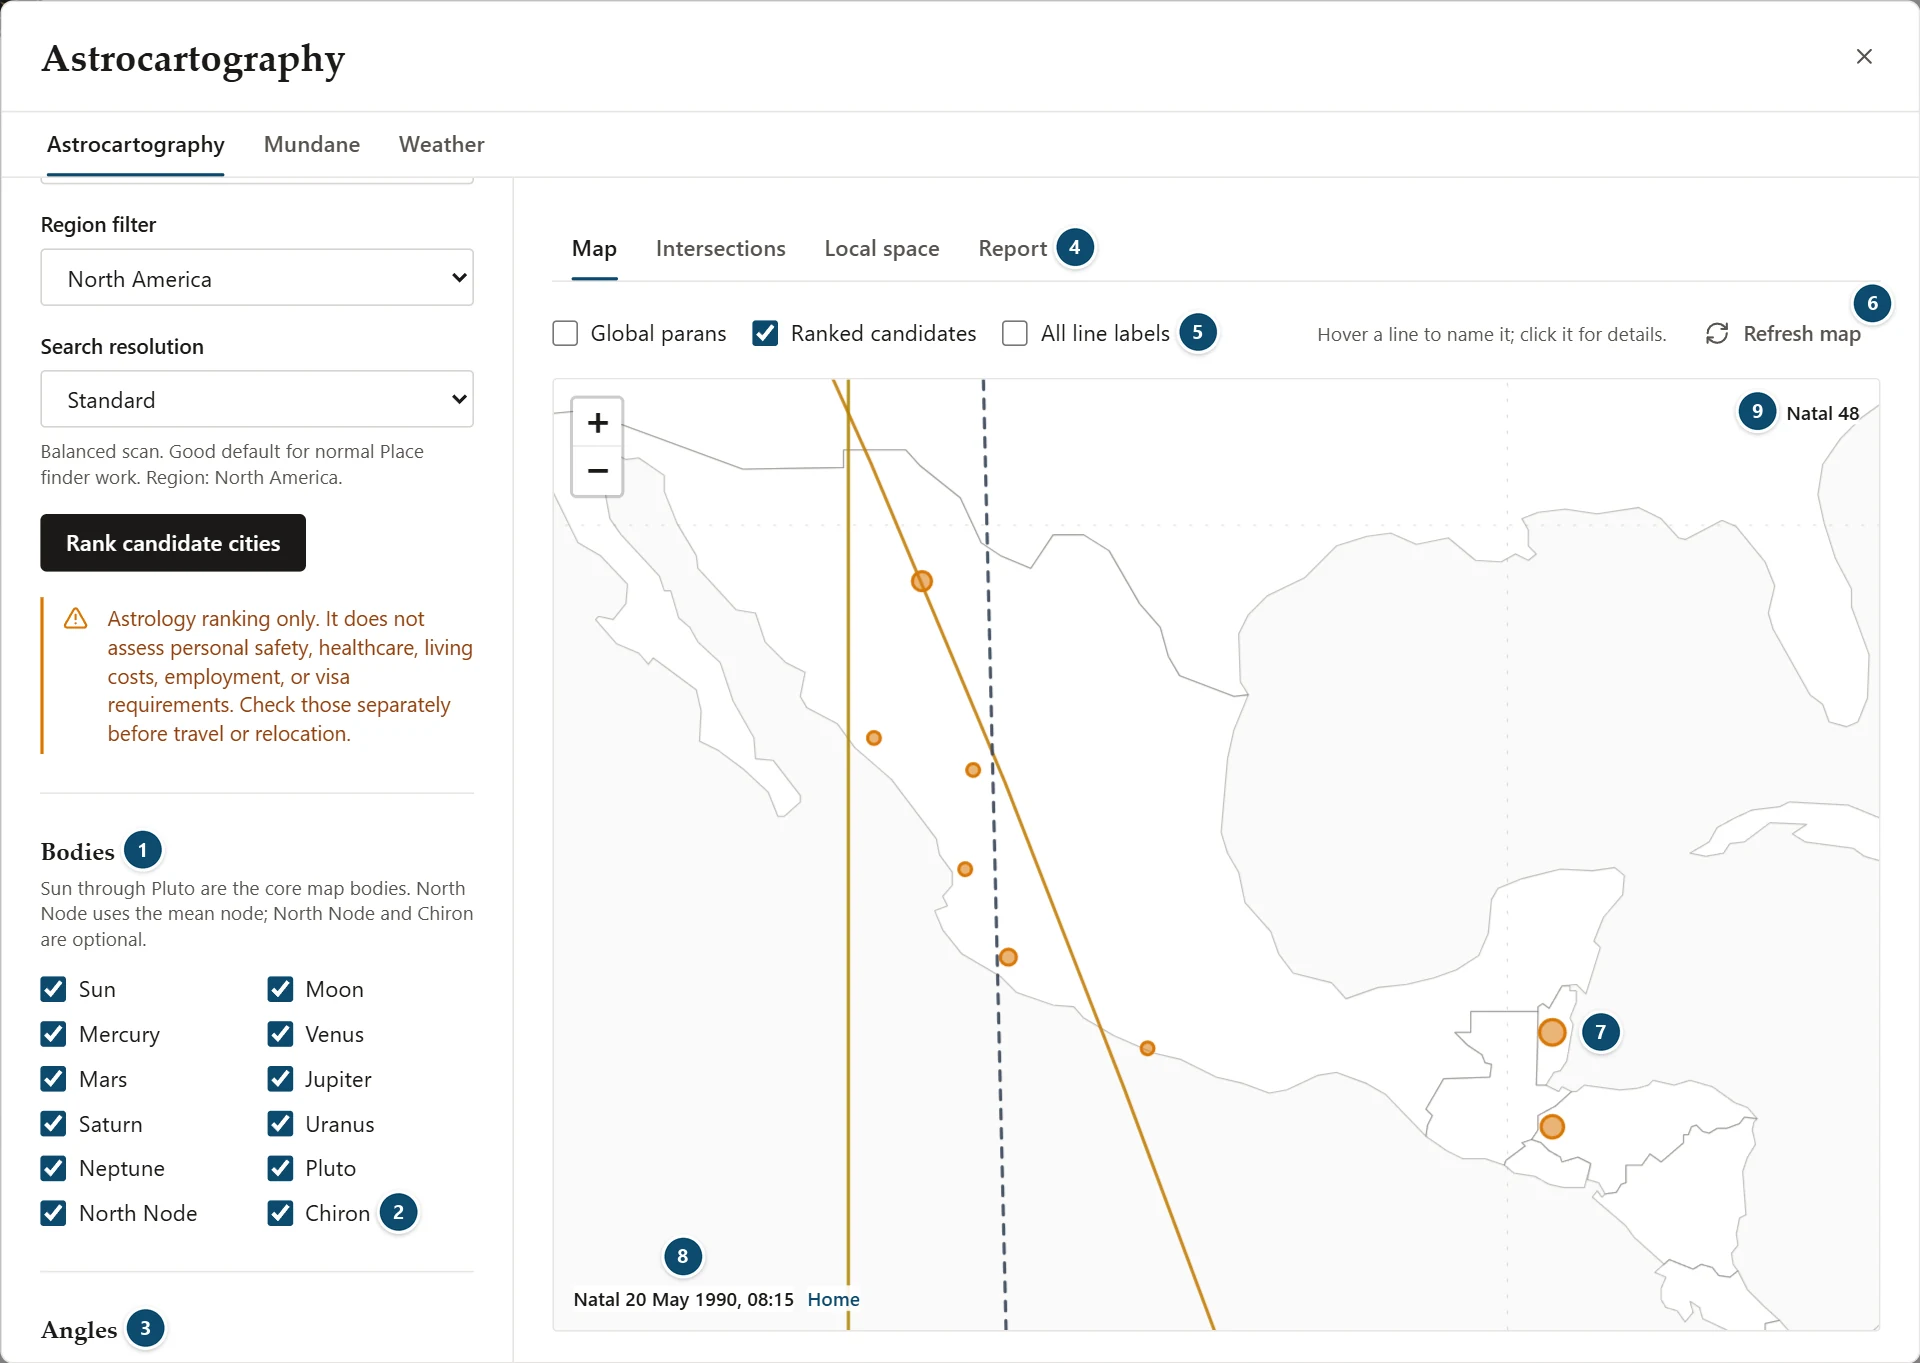Screen dimensions: 1920x1363
Task: Click the 'Natal 20 May 1990, 08:15' caption
Action: coord(683,1299)
